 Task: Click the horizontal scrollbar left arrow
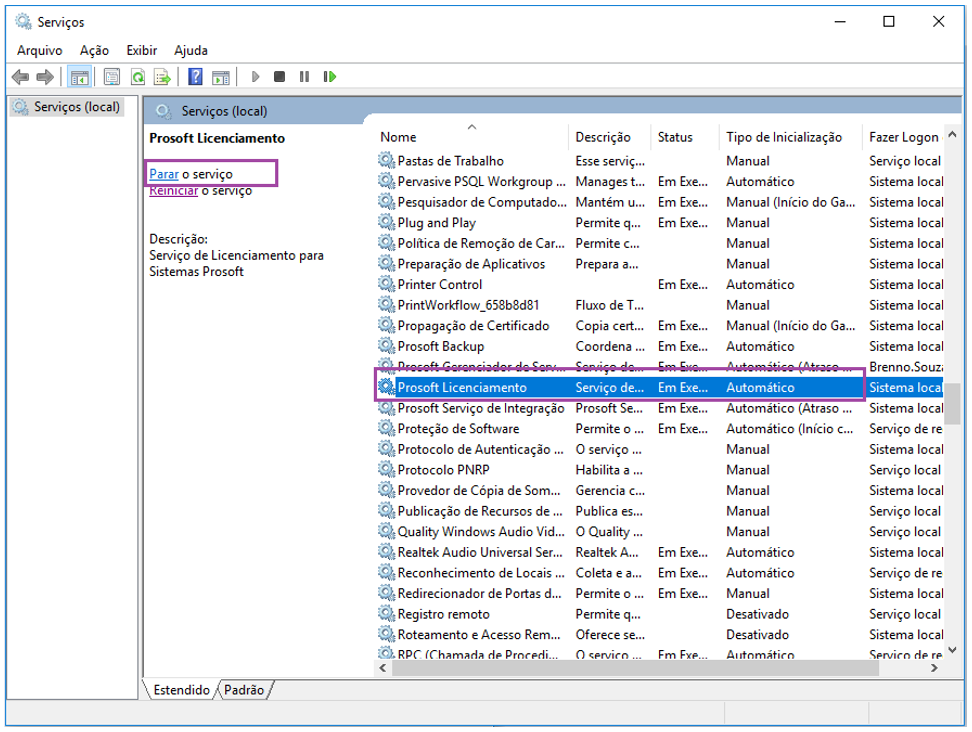(382, 668)
